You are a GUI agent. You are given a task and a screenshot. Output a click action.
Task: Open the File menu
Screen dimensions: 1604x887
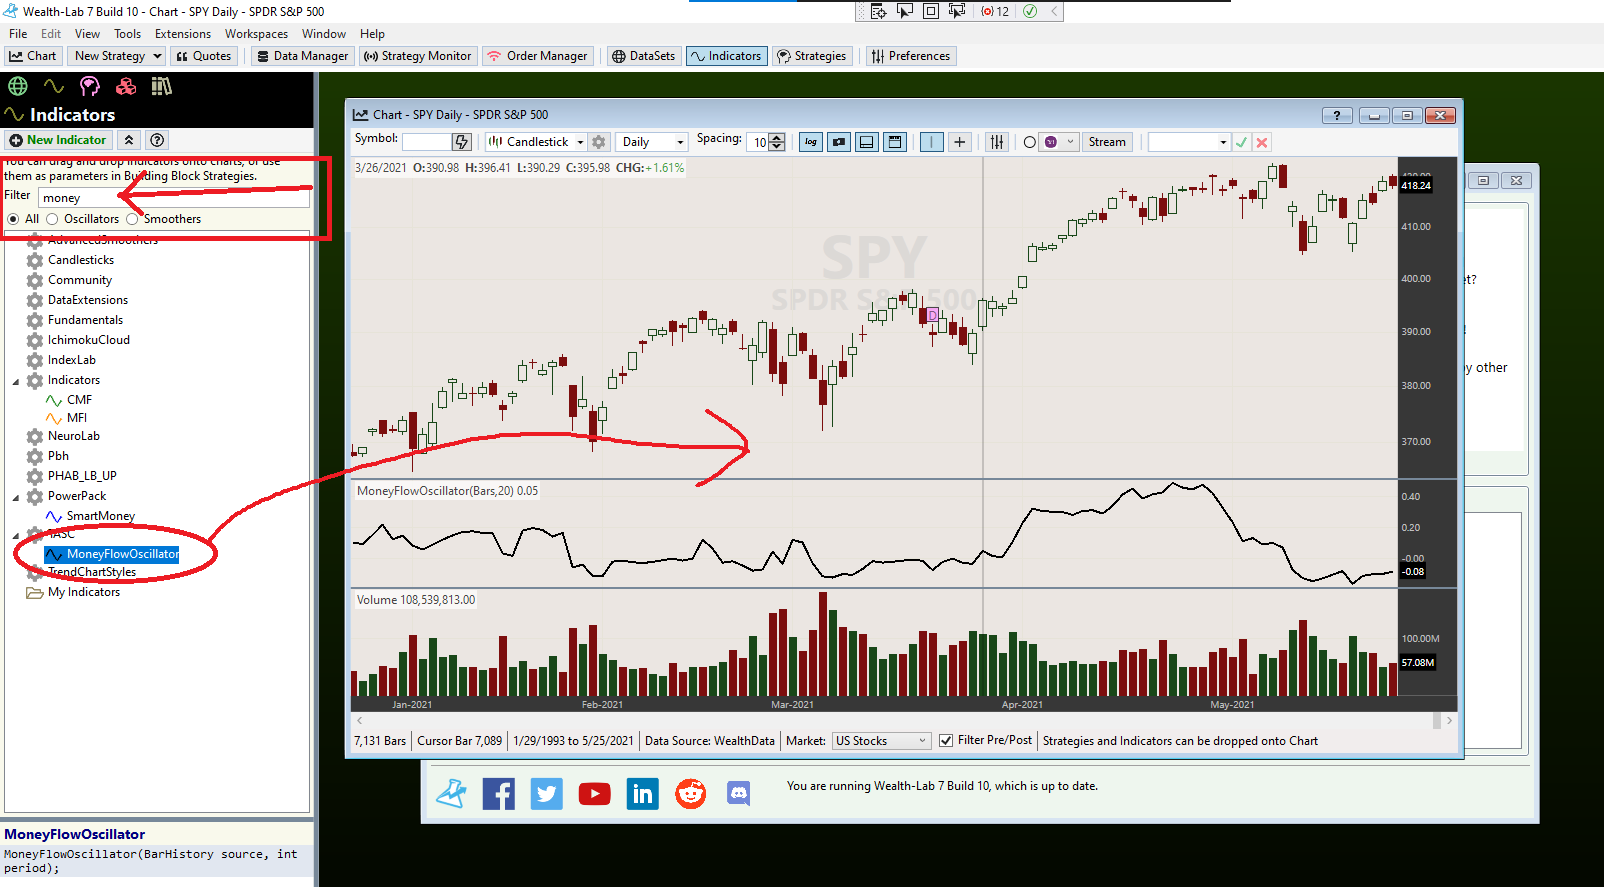point(18,34)
